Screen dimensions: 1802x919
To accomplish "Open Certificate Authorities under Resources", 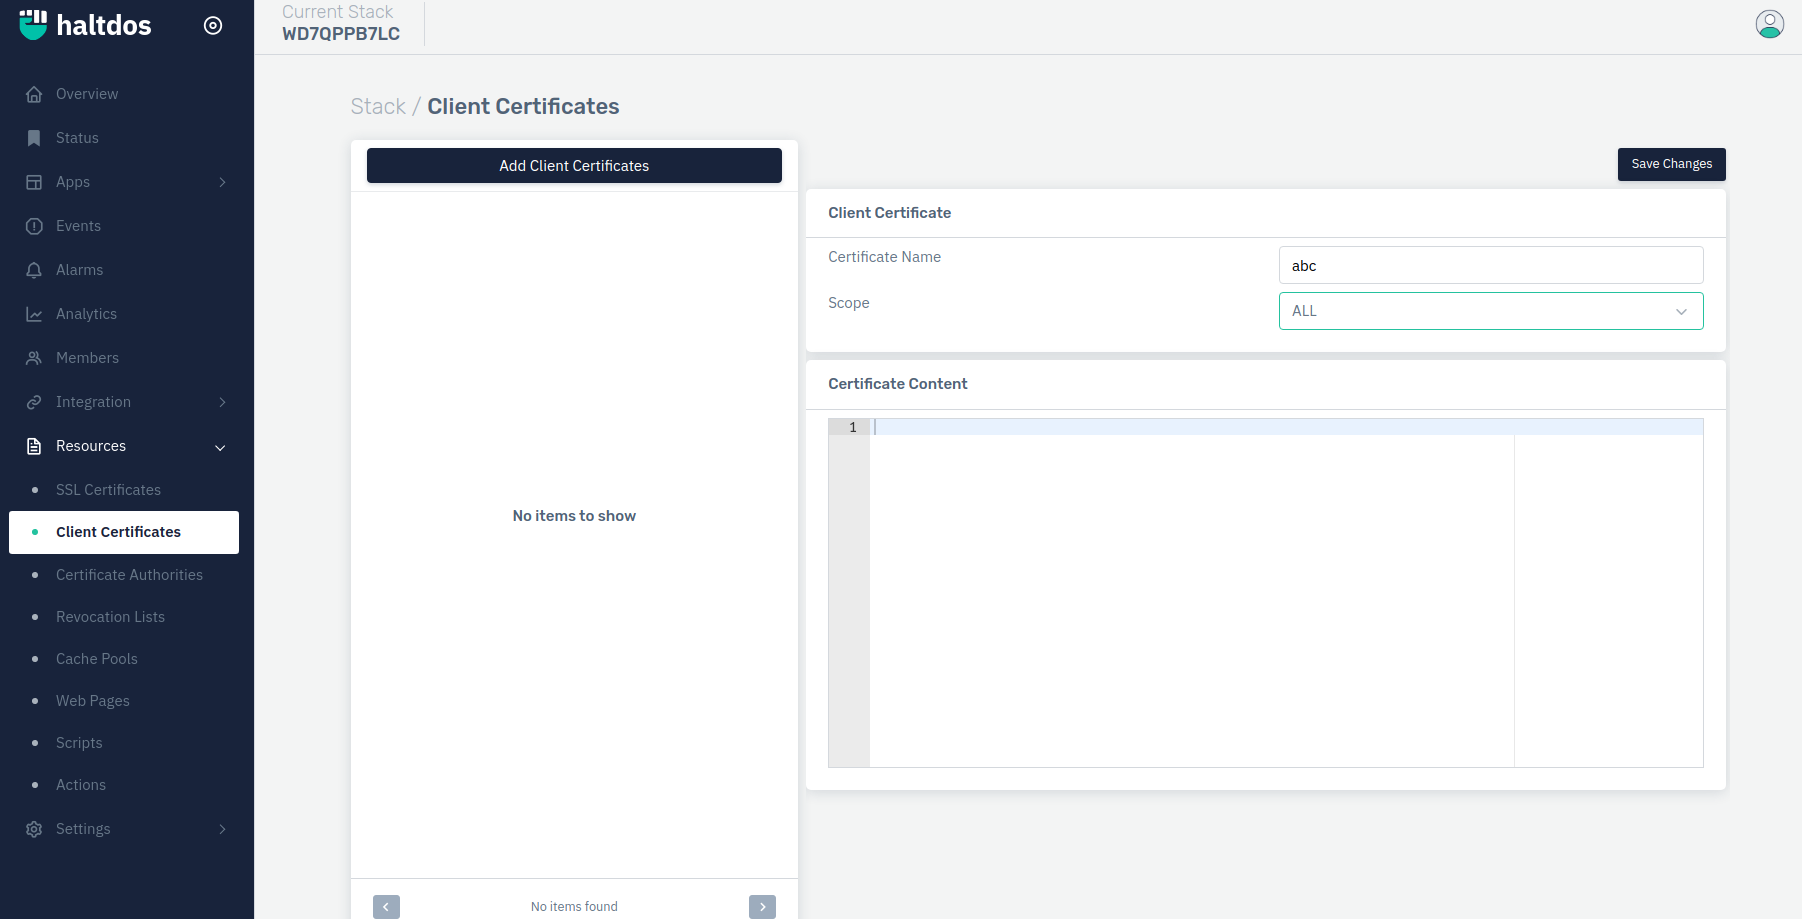I will click(127, 575).
